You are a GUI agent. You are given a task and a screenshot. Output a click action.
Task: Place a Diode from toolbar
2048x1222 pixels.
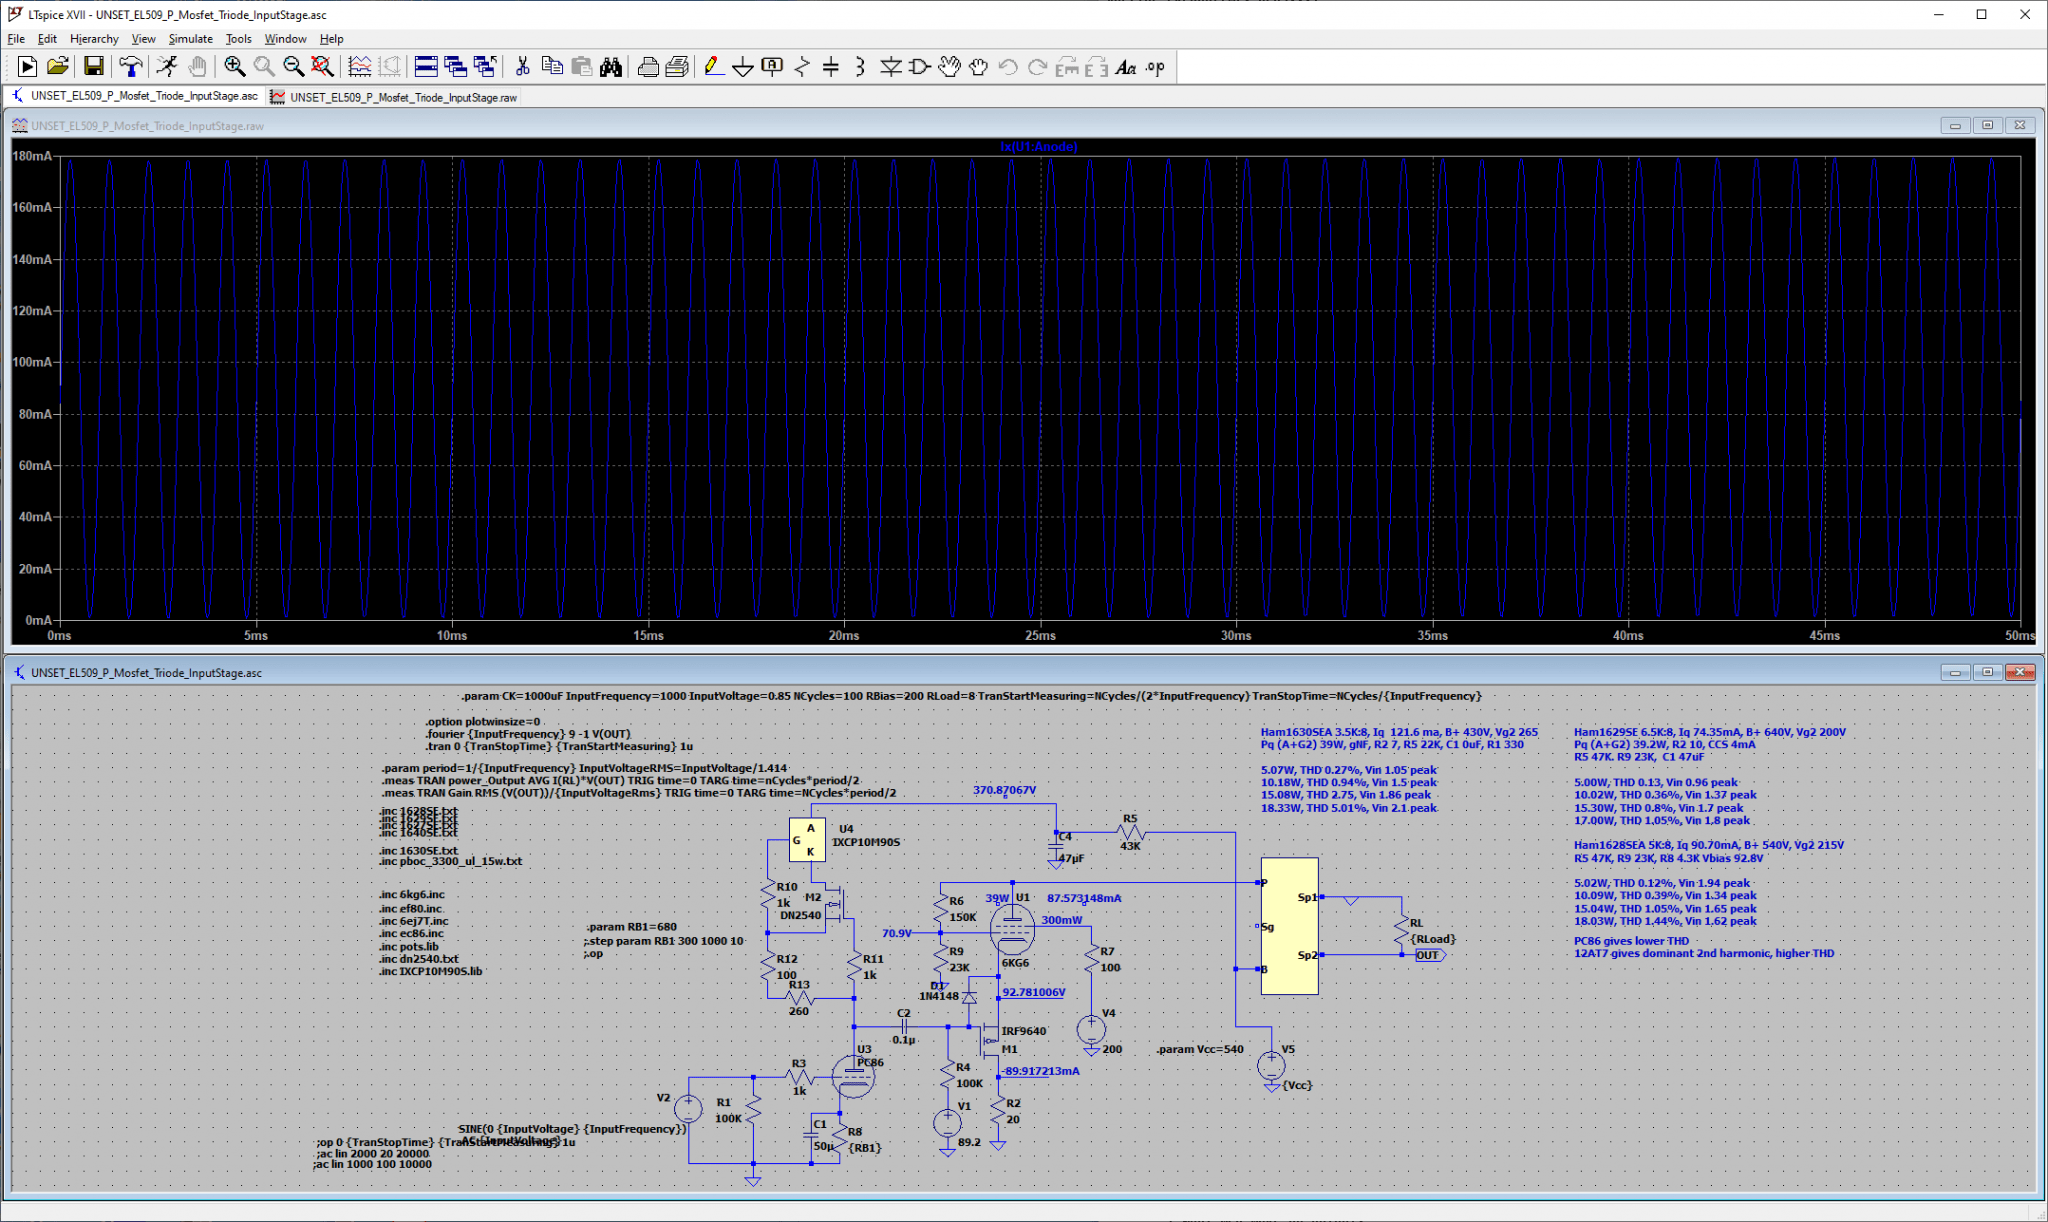click(890, 67)
